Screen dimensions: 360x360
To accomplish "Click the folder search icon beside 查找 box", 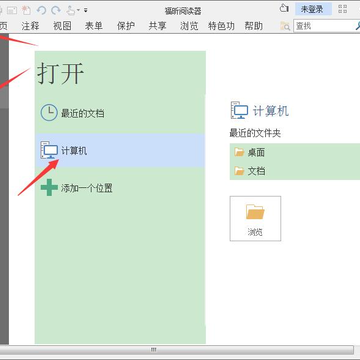I will pos(285,26).
